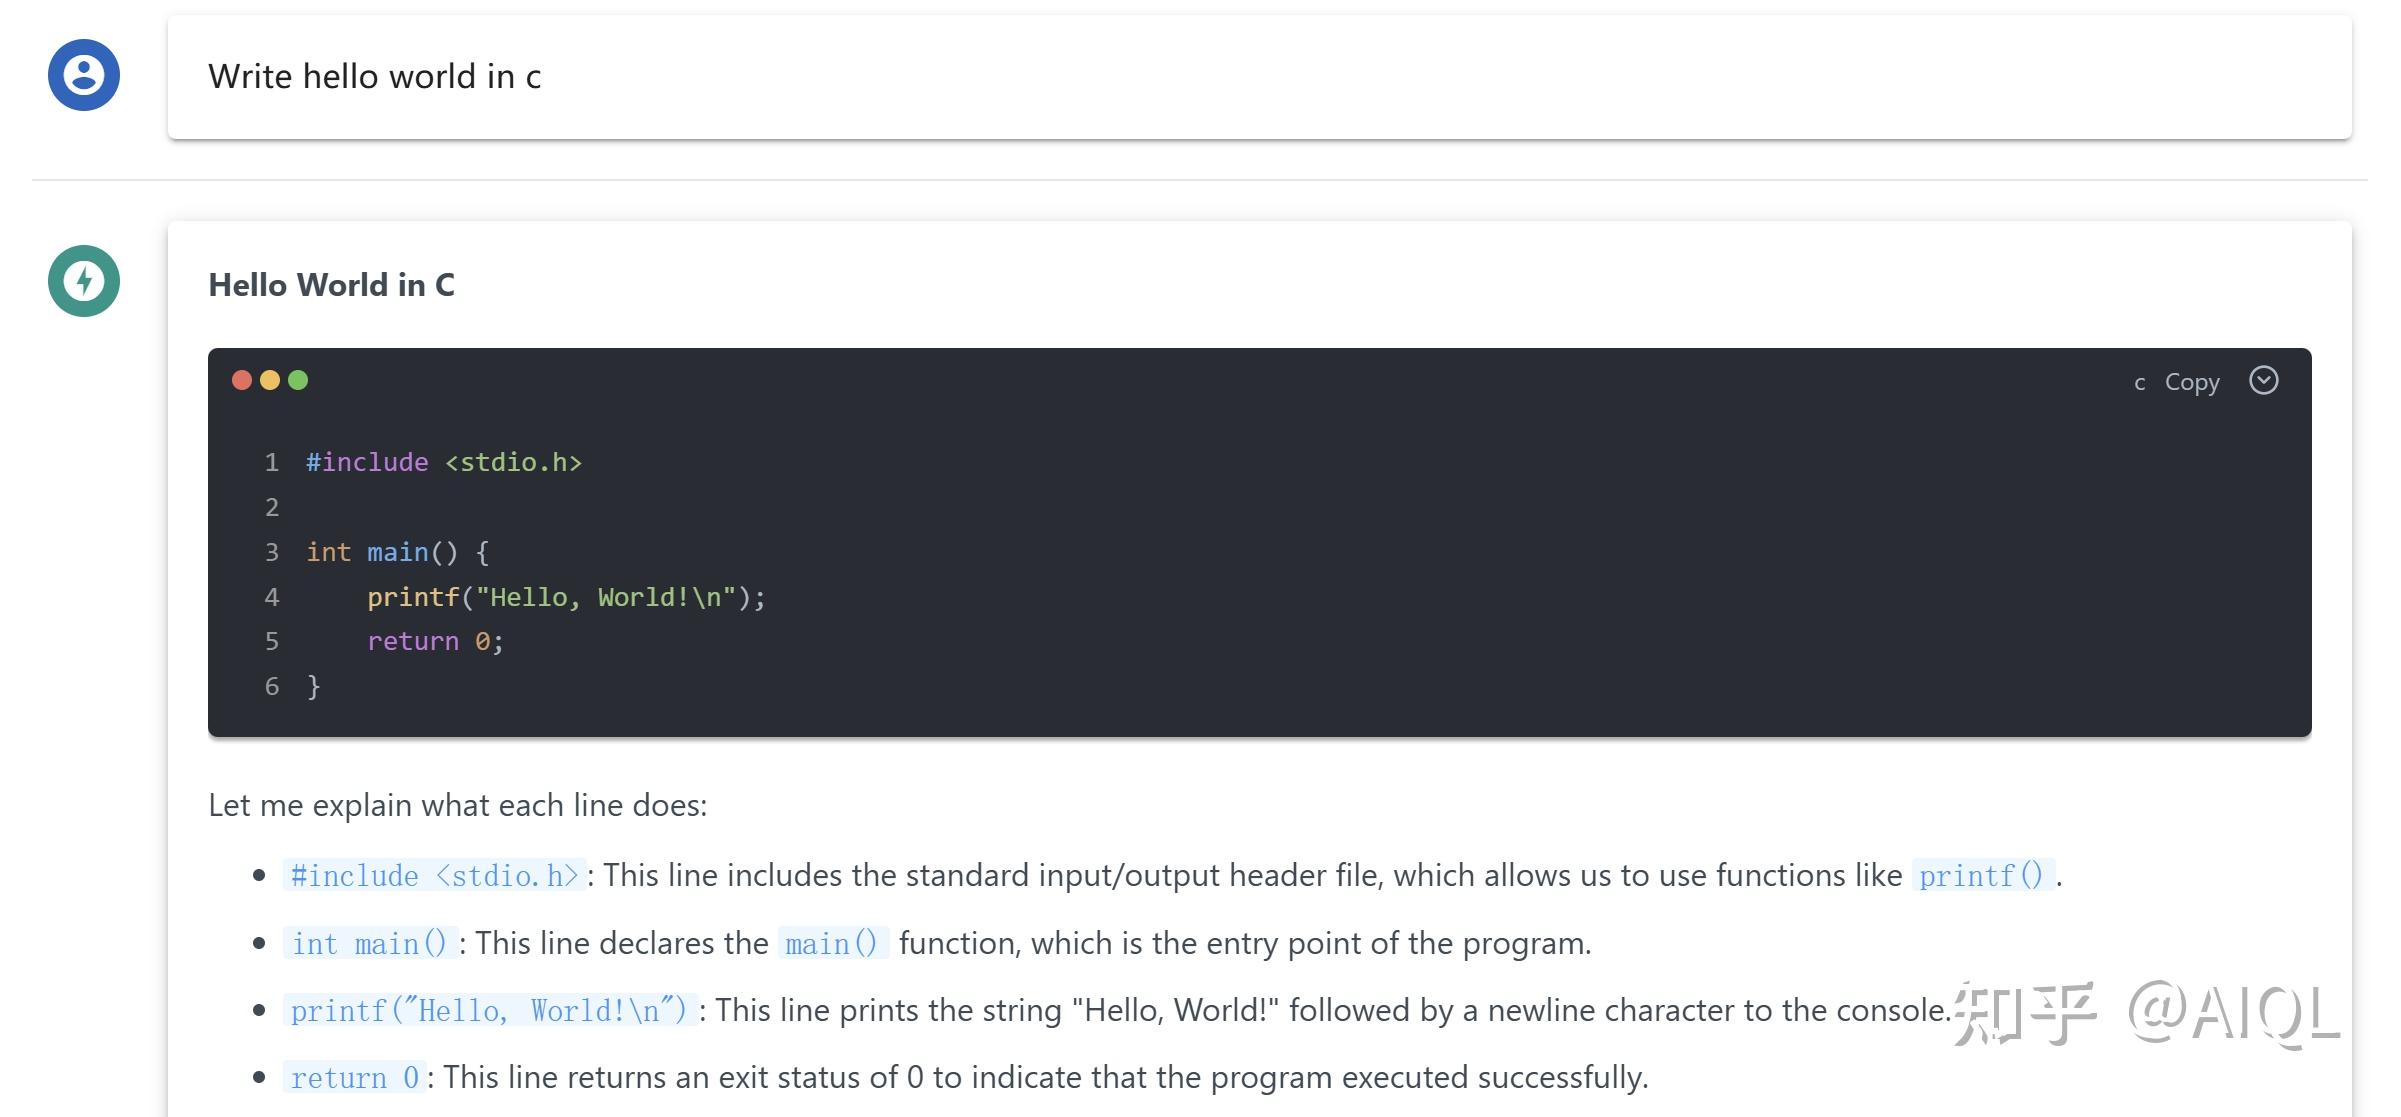Click the inline 'return 0' code tag
Image resolution: width=2401 pixels, height=1117 pixels.
[x=354, y=1078]
